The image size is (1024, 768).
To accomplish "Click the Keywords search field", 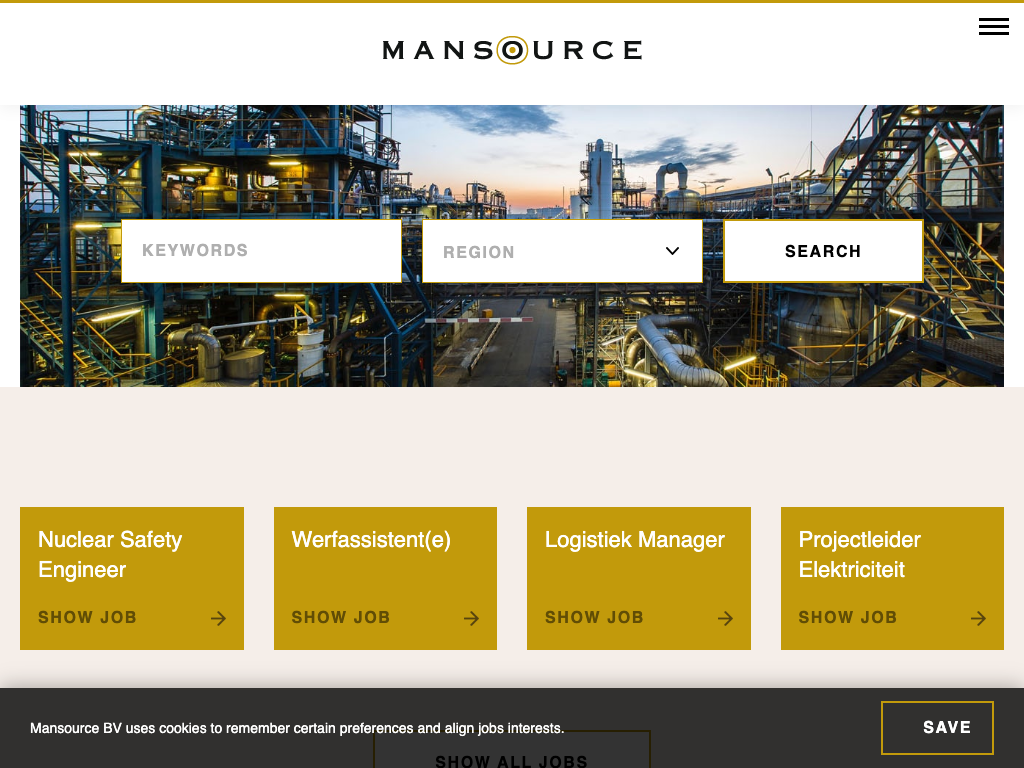I will pos(261,251).
